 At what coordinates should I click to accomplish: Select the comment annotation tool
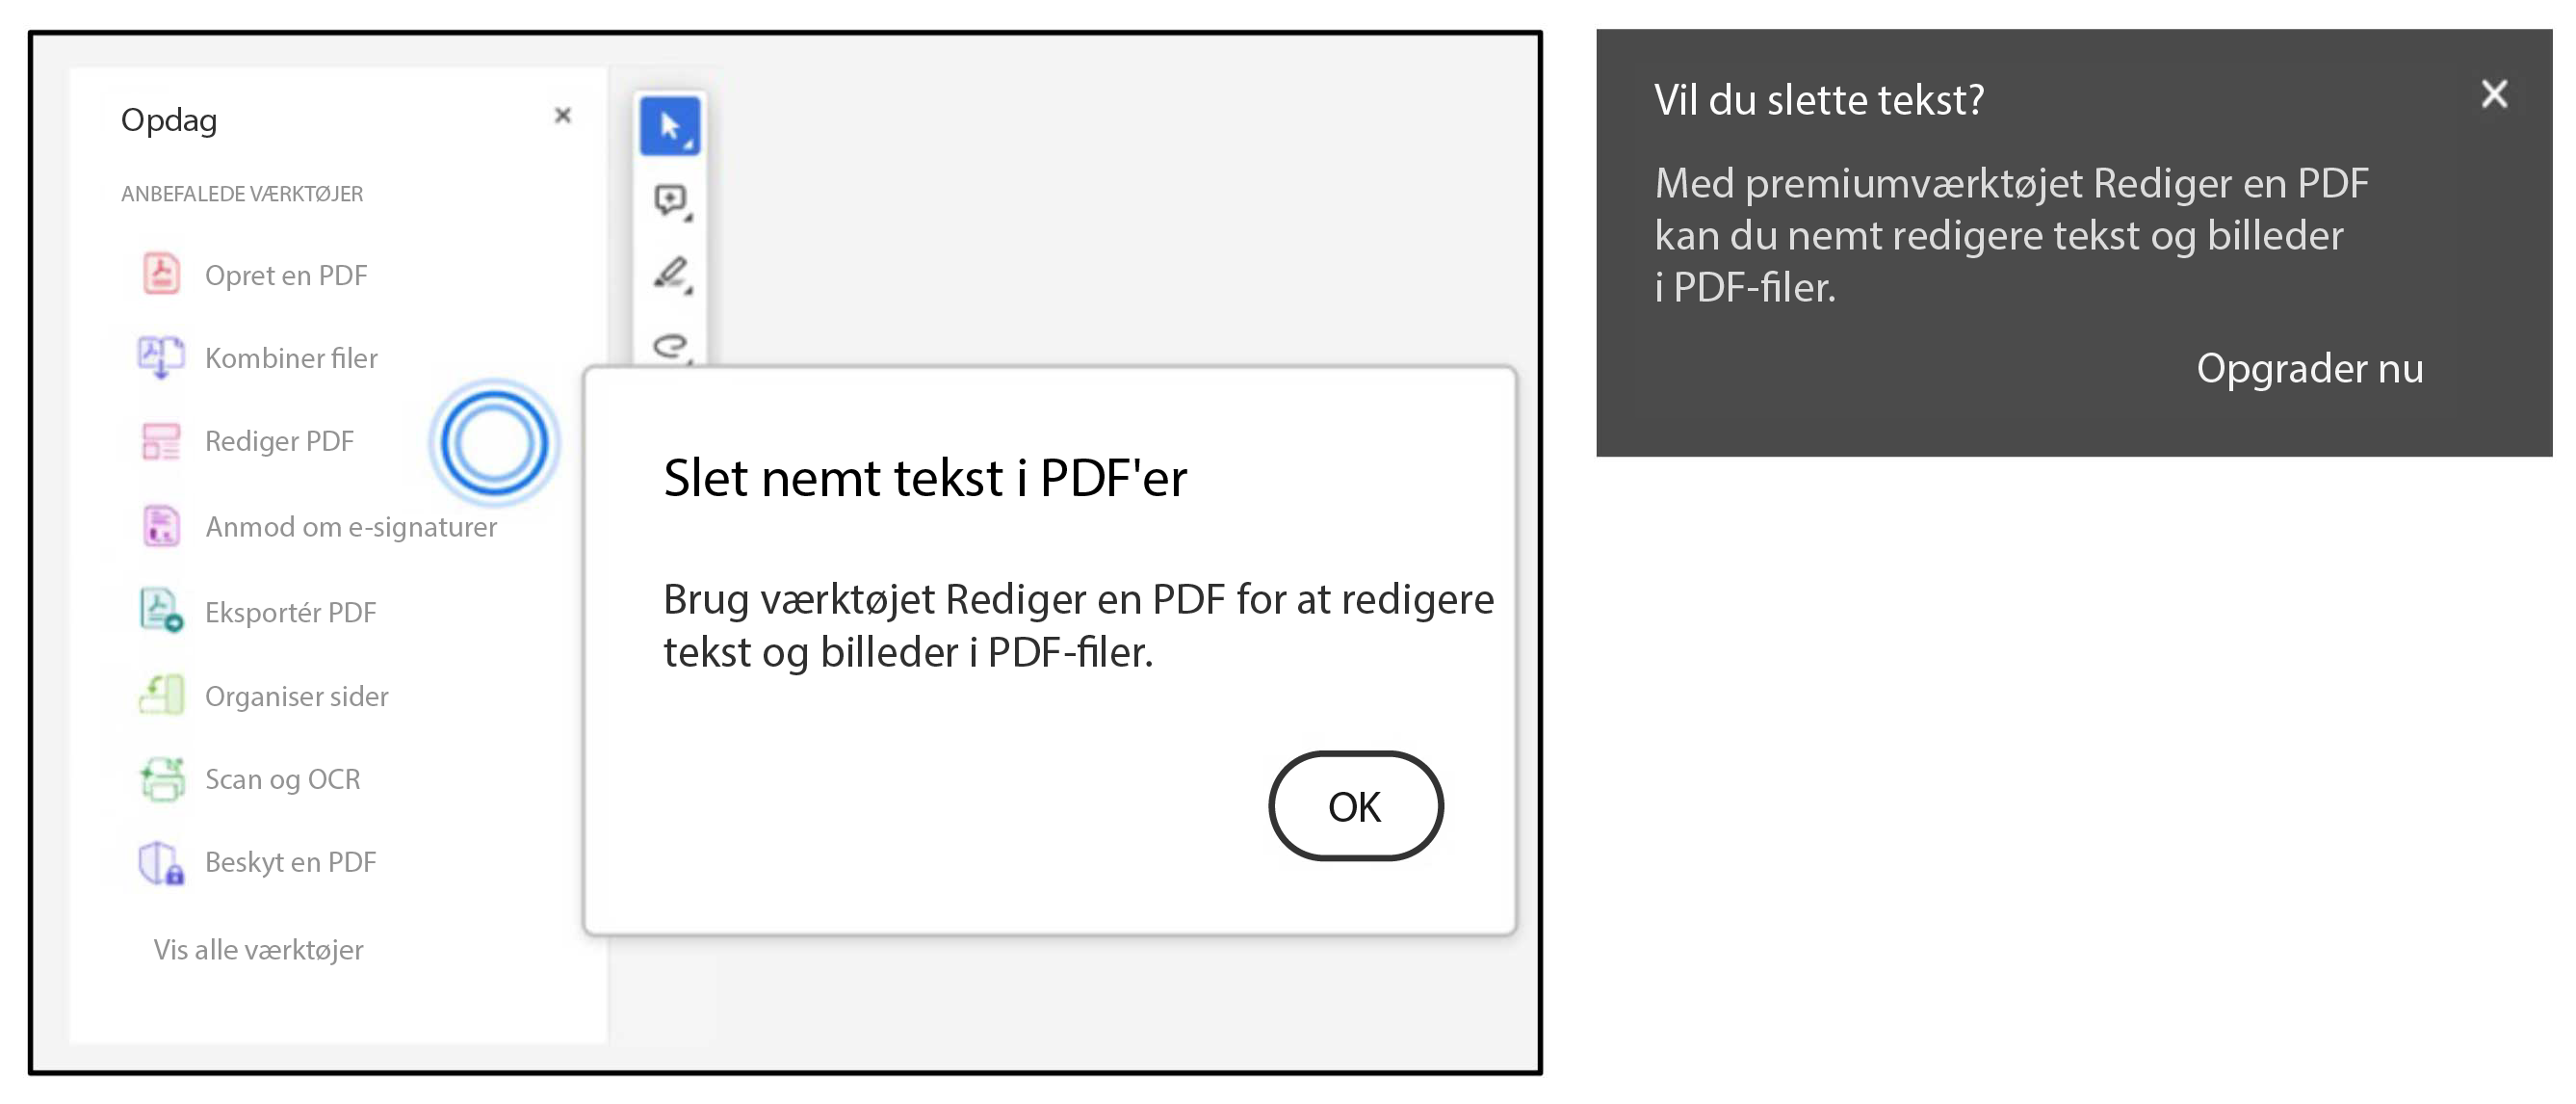(x=671, y=200)
